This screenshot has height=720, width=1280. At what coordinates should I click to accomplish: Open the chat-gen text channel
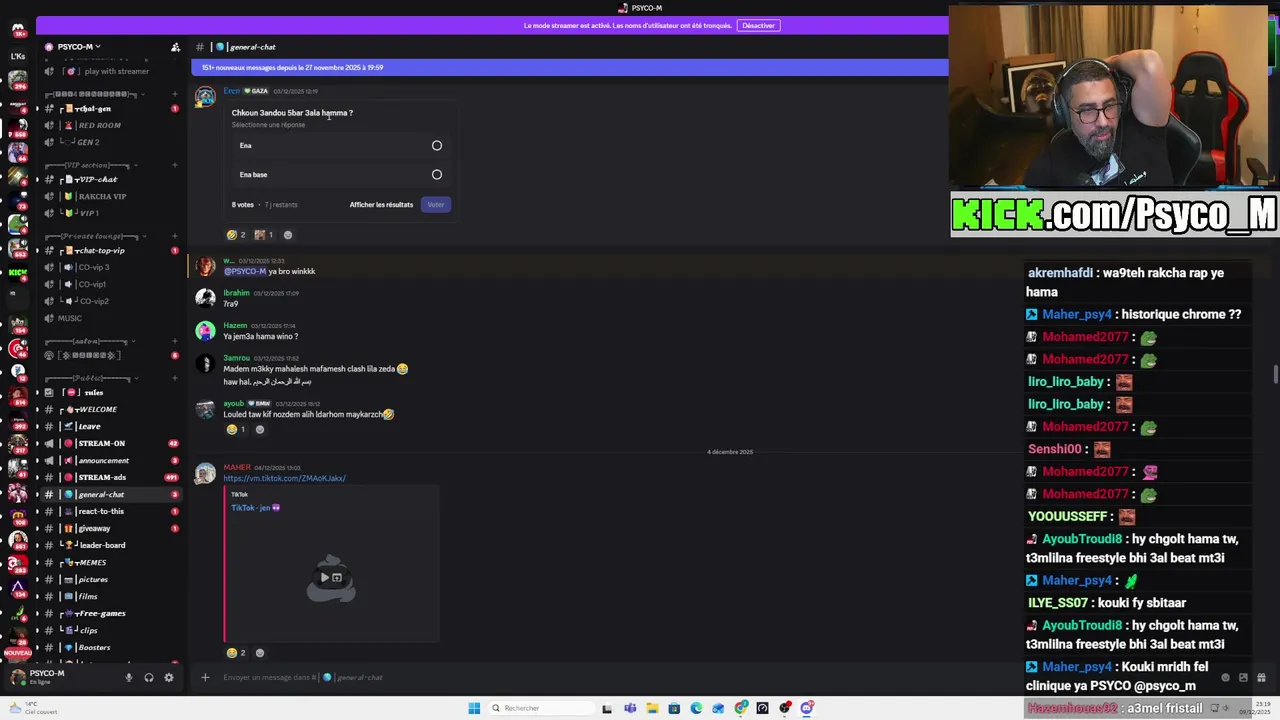(113, 108)
